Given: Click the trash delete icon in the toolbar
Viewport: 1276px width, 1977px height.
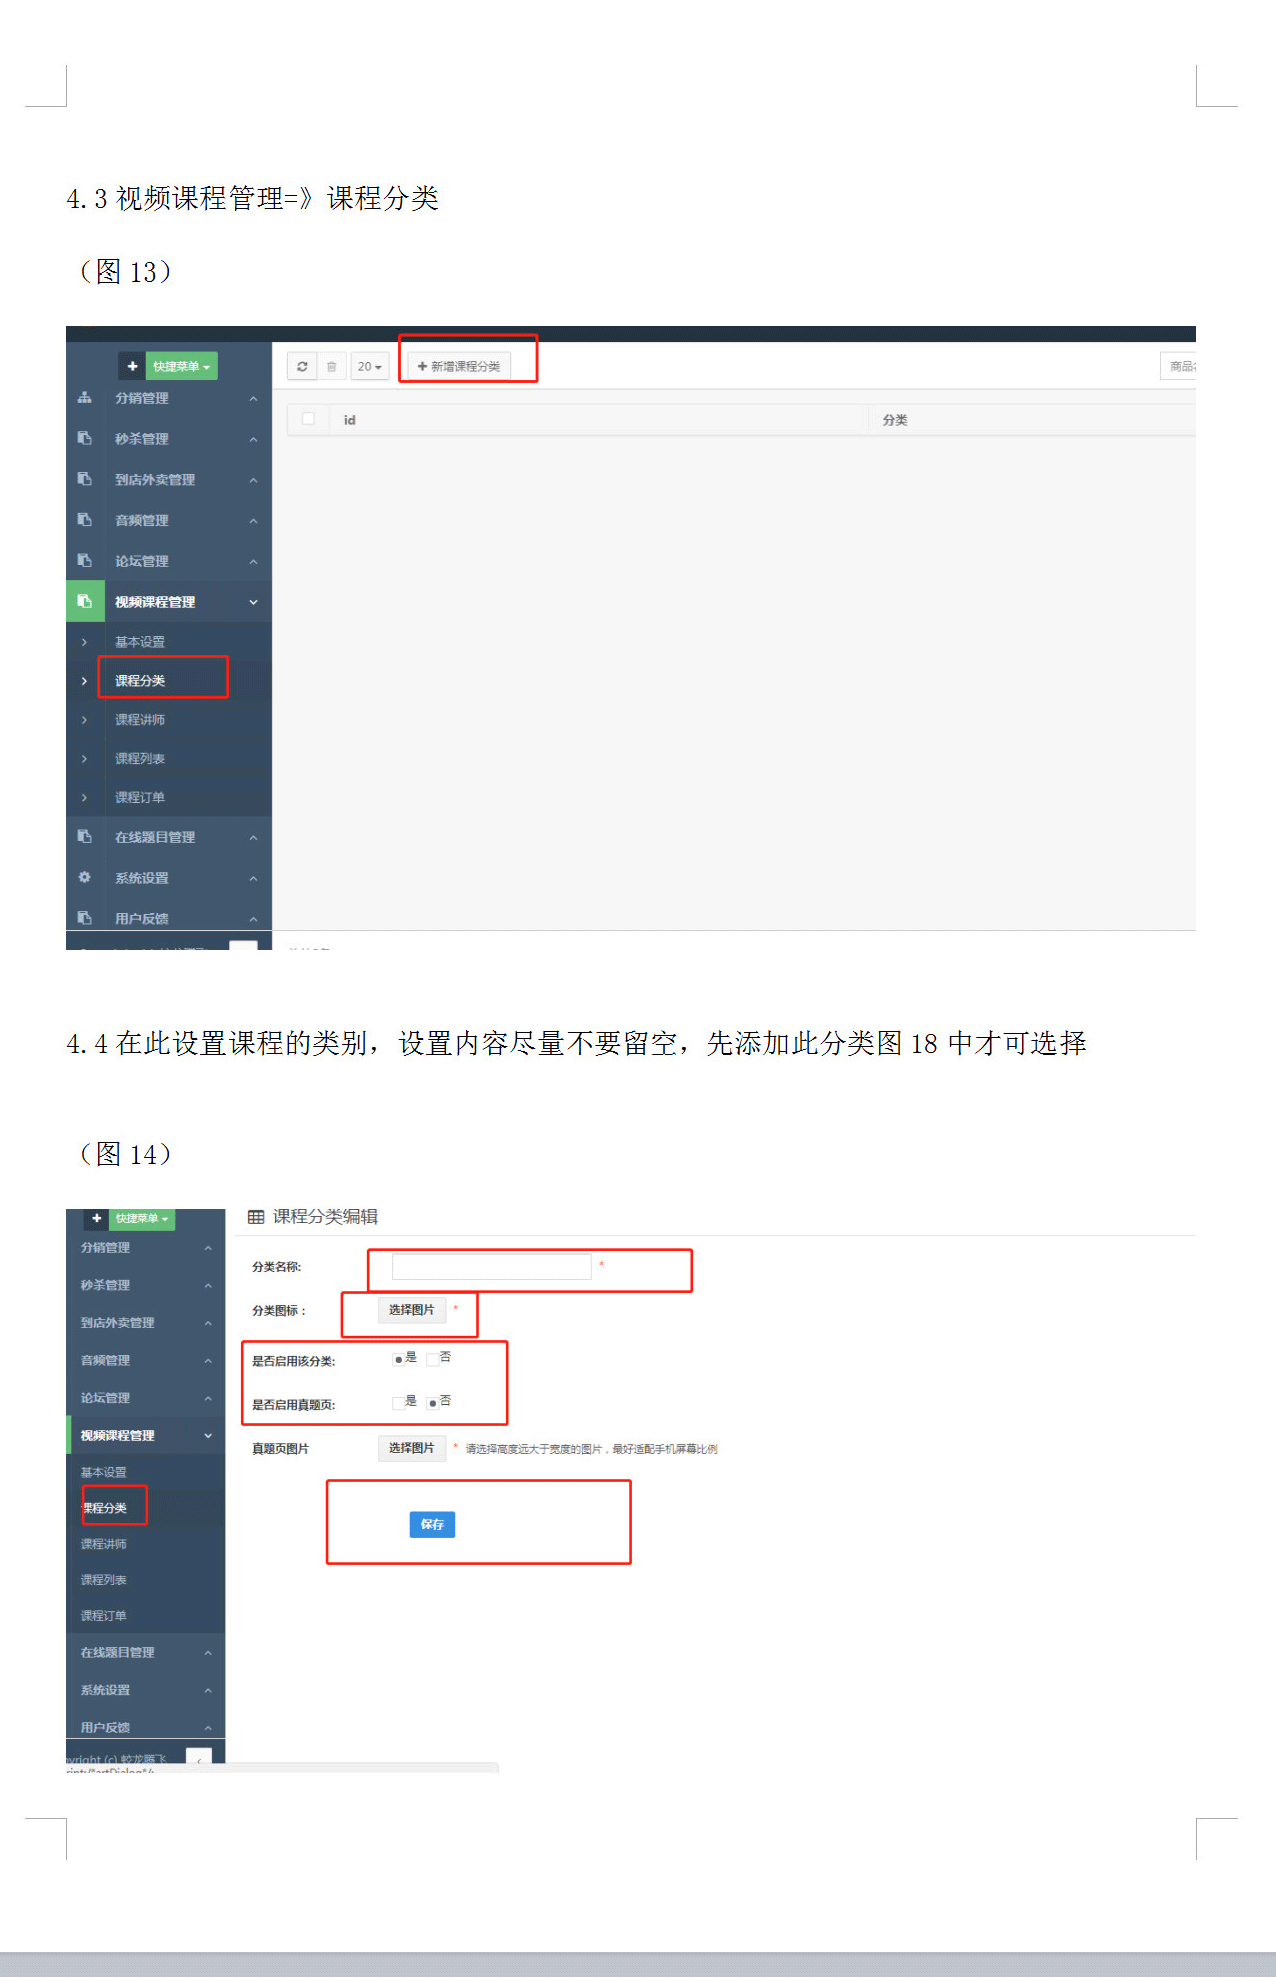Looking at the screenshot, I should coord(332,367).
